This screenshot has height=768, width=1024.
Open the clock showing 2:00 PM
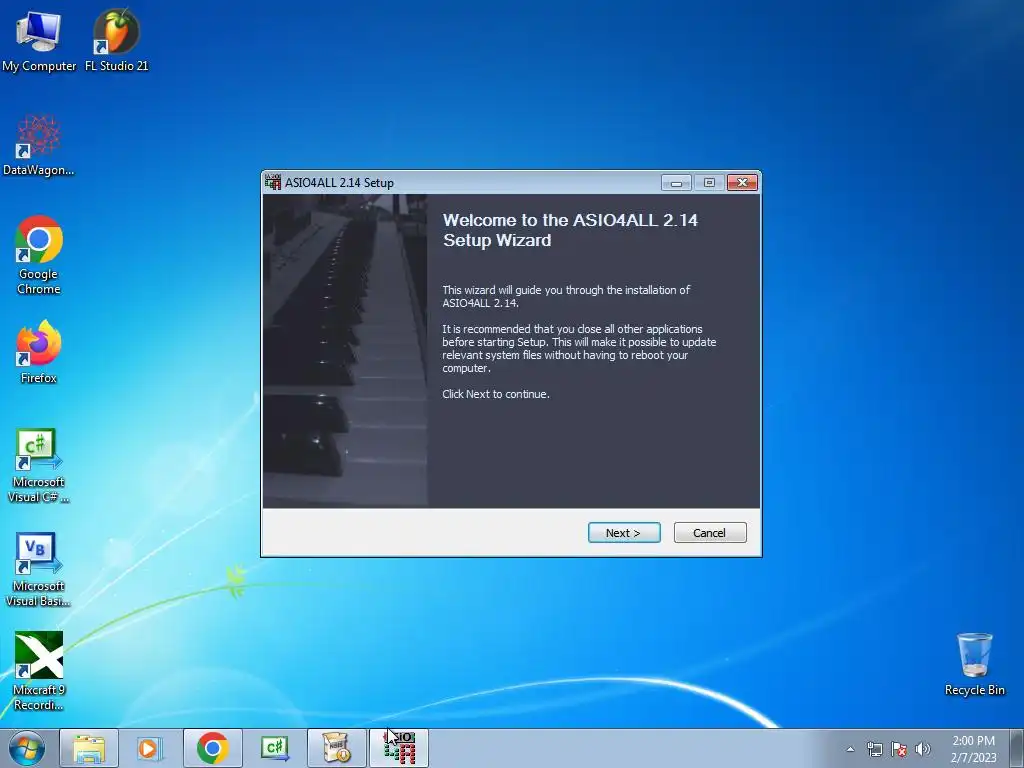pyautogui.click(x=973, y=749)
